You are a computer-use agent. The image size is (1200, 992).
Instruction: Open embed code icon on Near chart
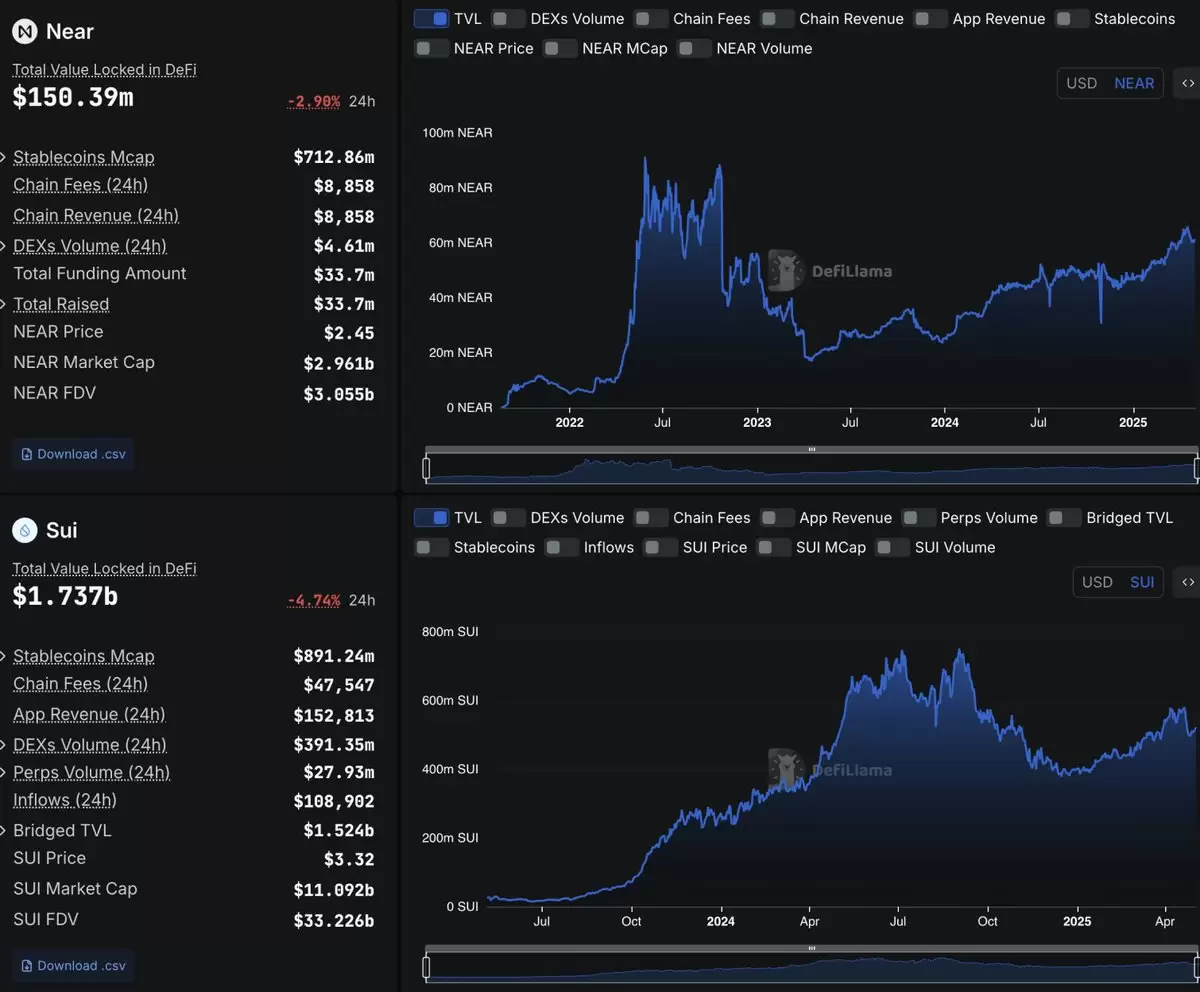click(1188, 83)
